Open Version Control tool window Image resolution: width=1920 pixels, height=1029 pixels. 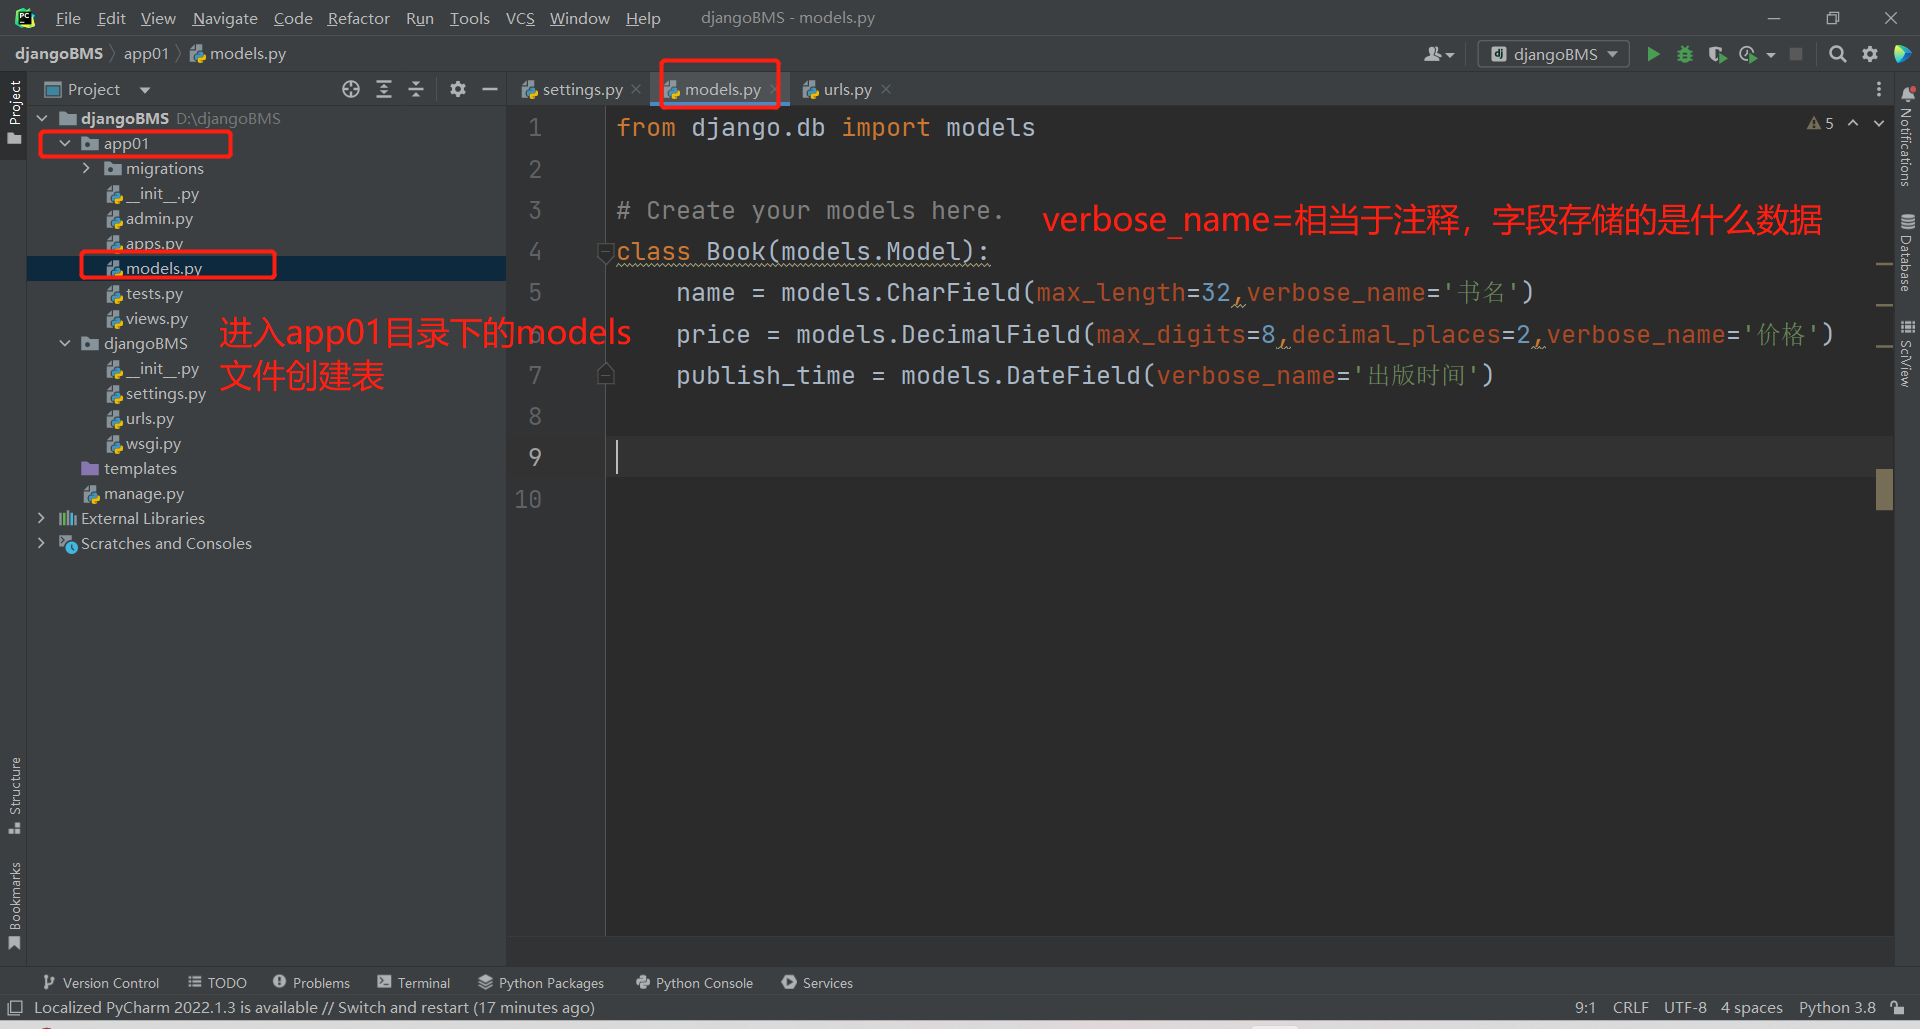(101, 983)
